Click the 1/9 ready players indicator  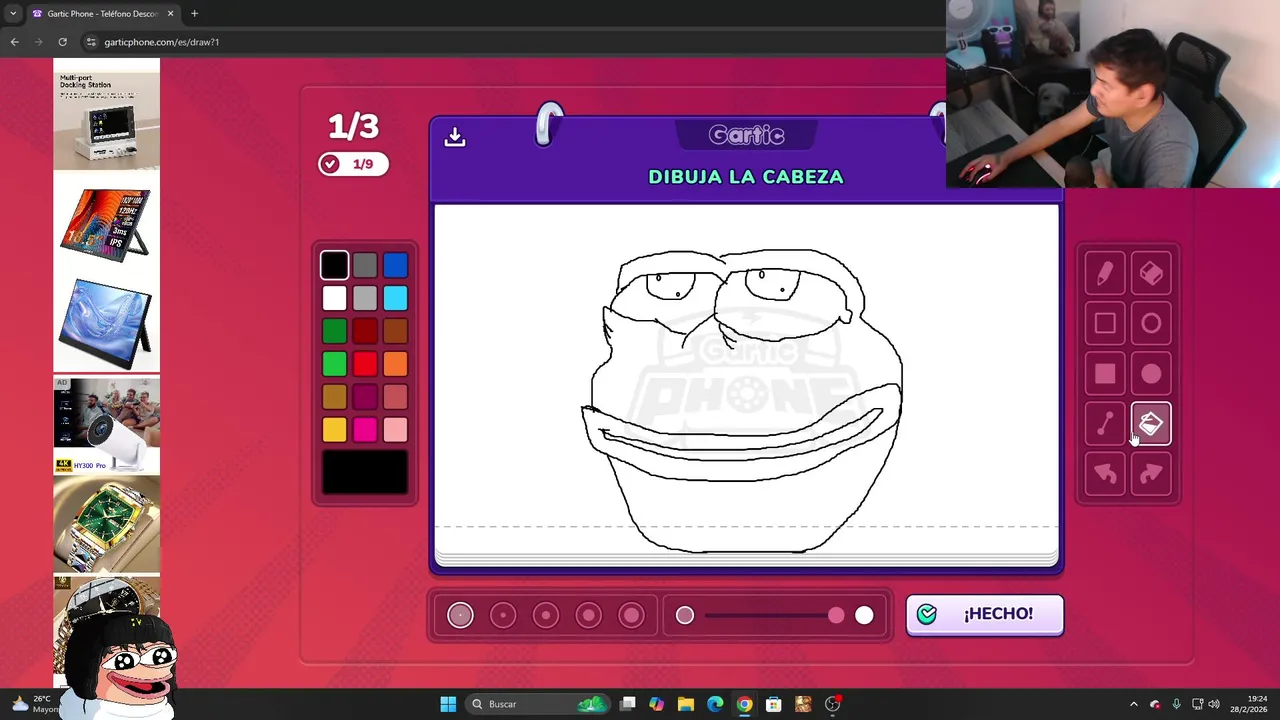[x=353, y=164]
